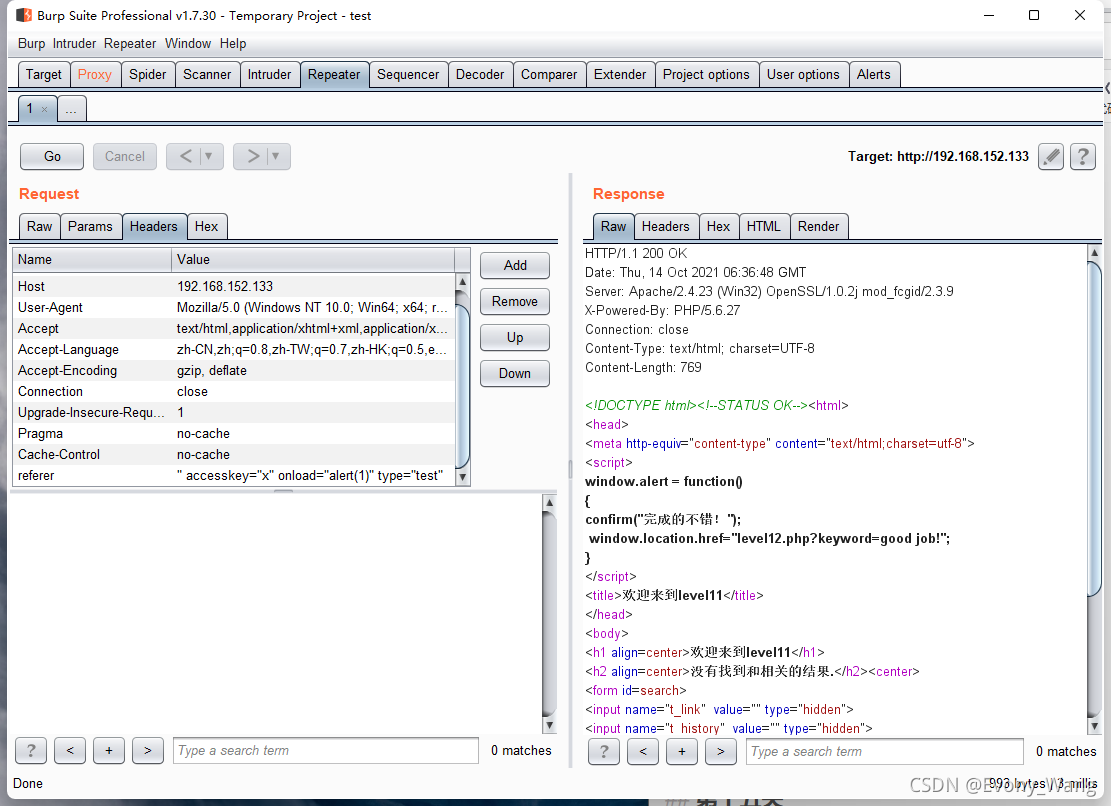
Task: Click the edit target pencil icon
Action: 1051,157
